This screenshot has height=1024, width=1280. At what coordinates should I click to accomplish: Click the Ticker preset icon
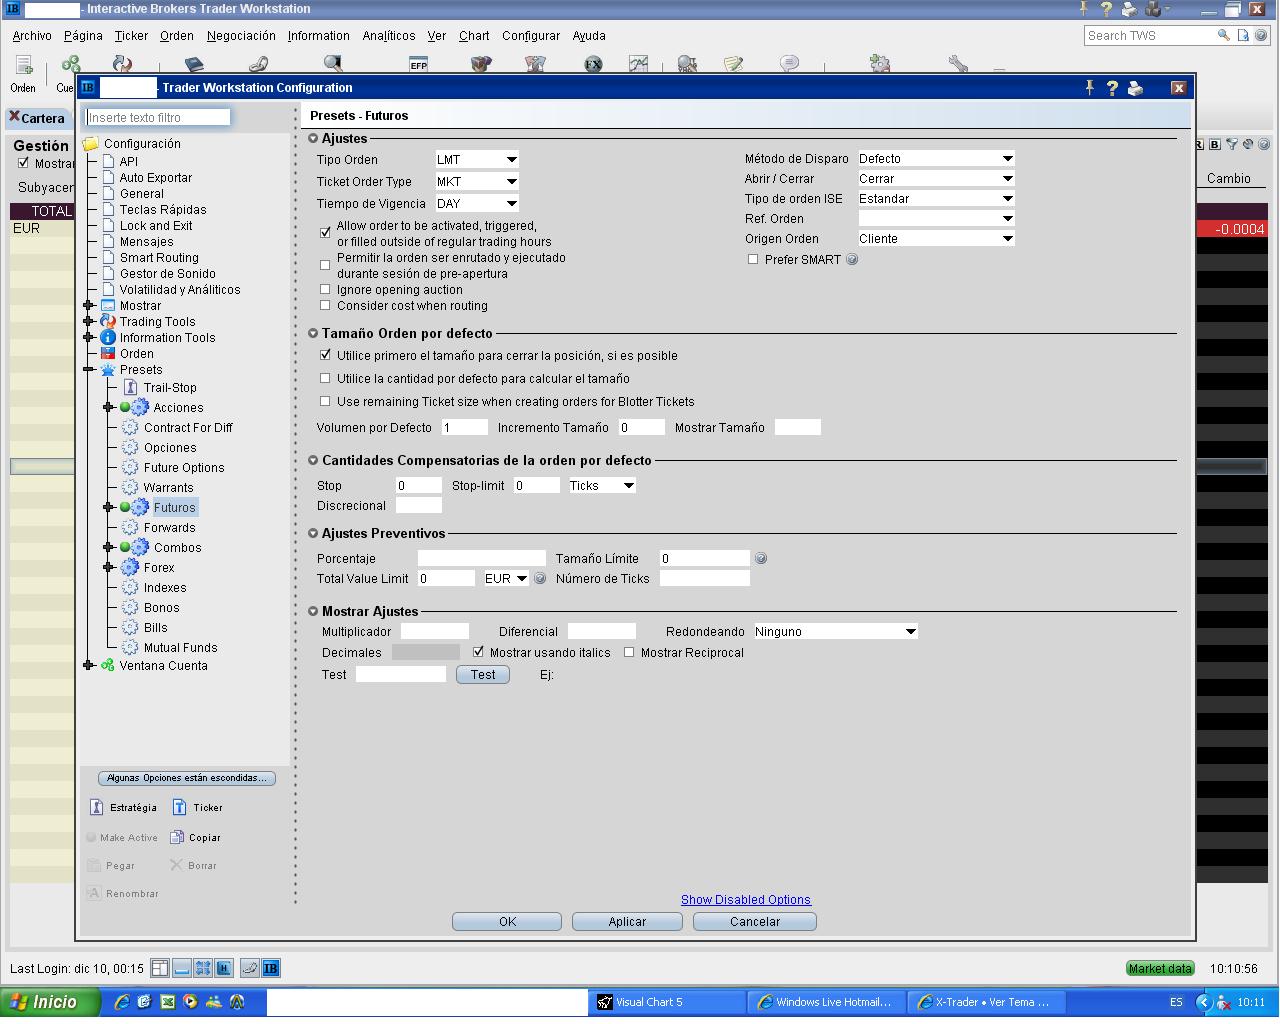click(180, 807)
